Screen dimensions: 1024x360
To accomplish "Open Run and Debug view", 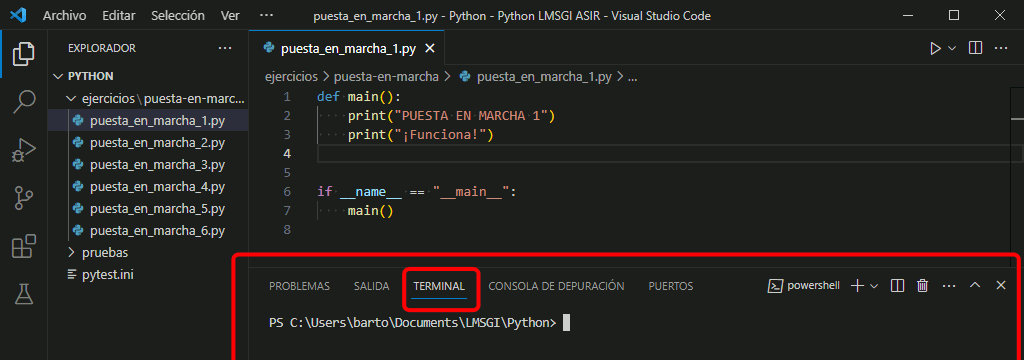I will point(24,150).
